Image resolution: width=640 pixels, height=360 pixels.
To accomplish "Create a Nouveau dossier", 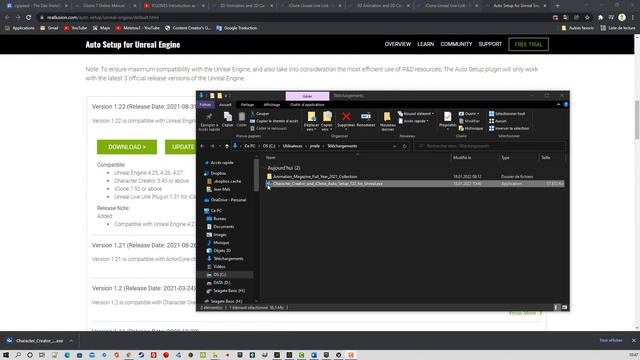I will (x=387, y=121).
